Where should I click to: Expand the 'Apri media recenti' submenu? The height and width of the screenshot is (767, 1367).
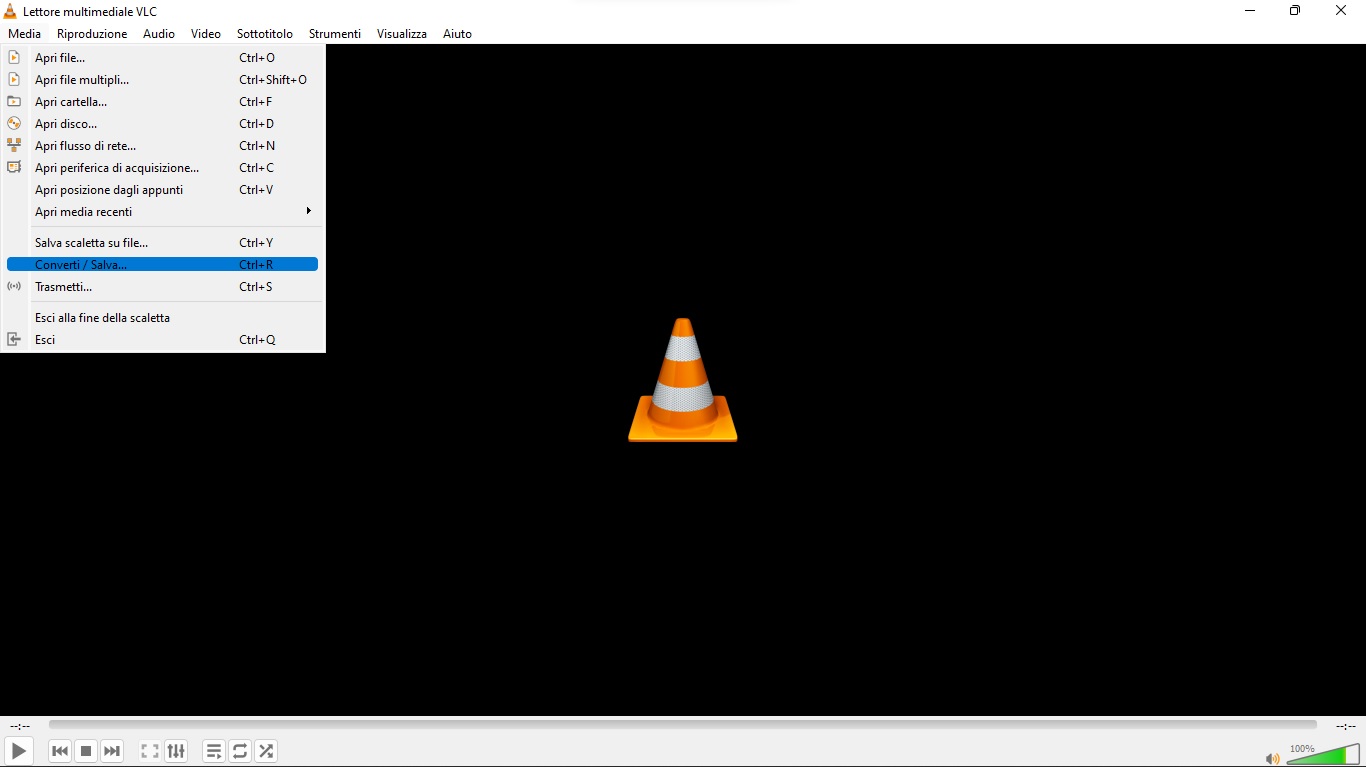tap(84, 212)
